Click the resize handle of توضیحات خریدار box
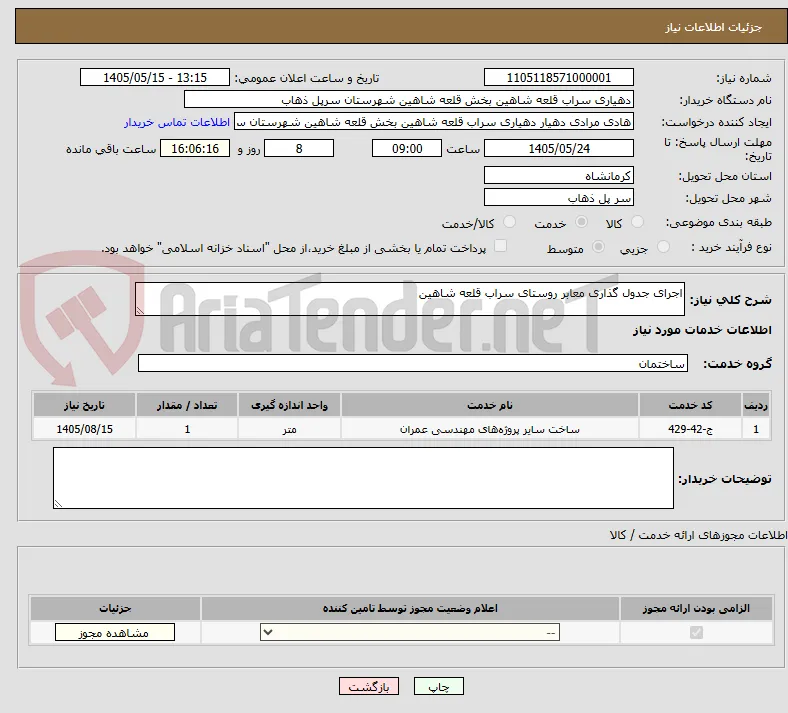This screenshot has width=788, height=713. coord(58,503)
